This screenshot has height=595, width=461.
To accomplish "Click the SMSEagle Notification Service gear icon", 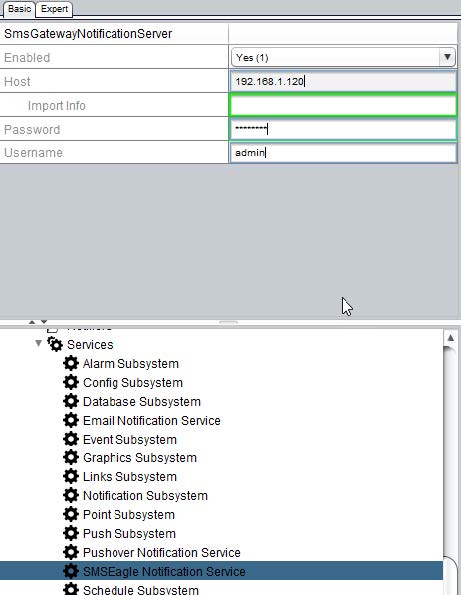I will click(x=71, y=571).
